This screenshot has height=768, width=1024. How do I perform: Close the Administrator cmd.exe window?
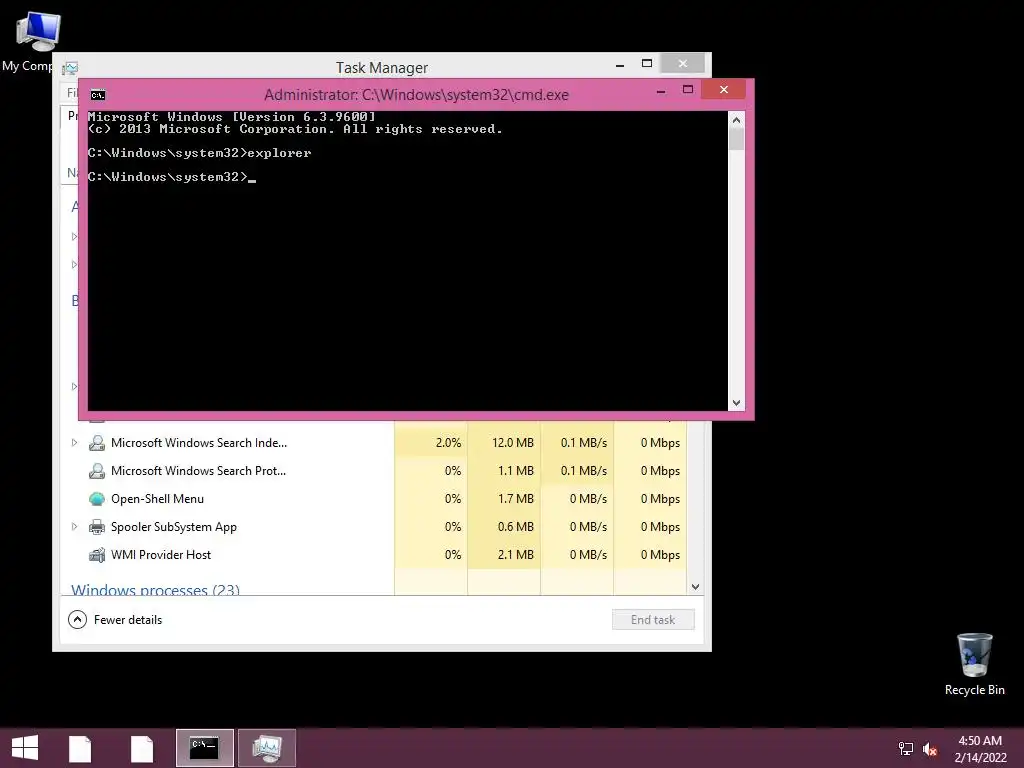[724, 90]
